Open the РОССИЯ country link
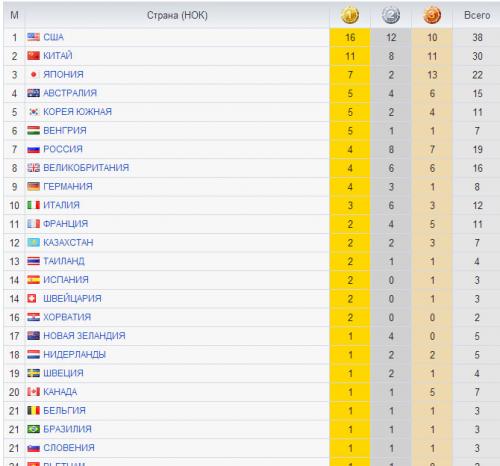 coord(63,149)
